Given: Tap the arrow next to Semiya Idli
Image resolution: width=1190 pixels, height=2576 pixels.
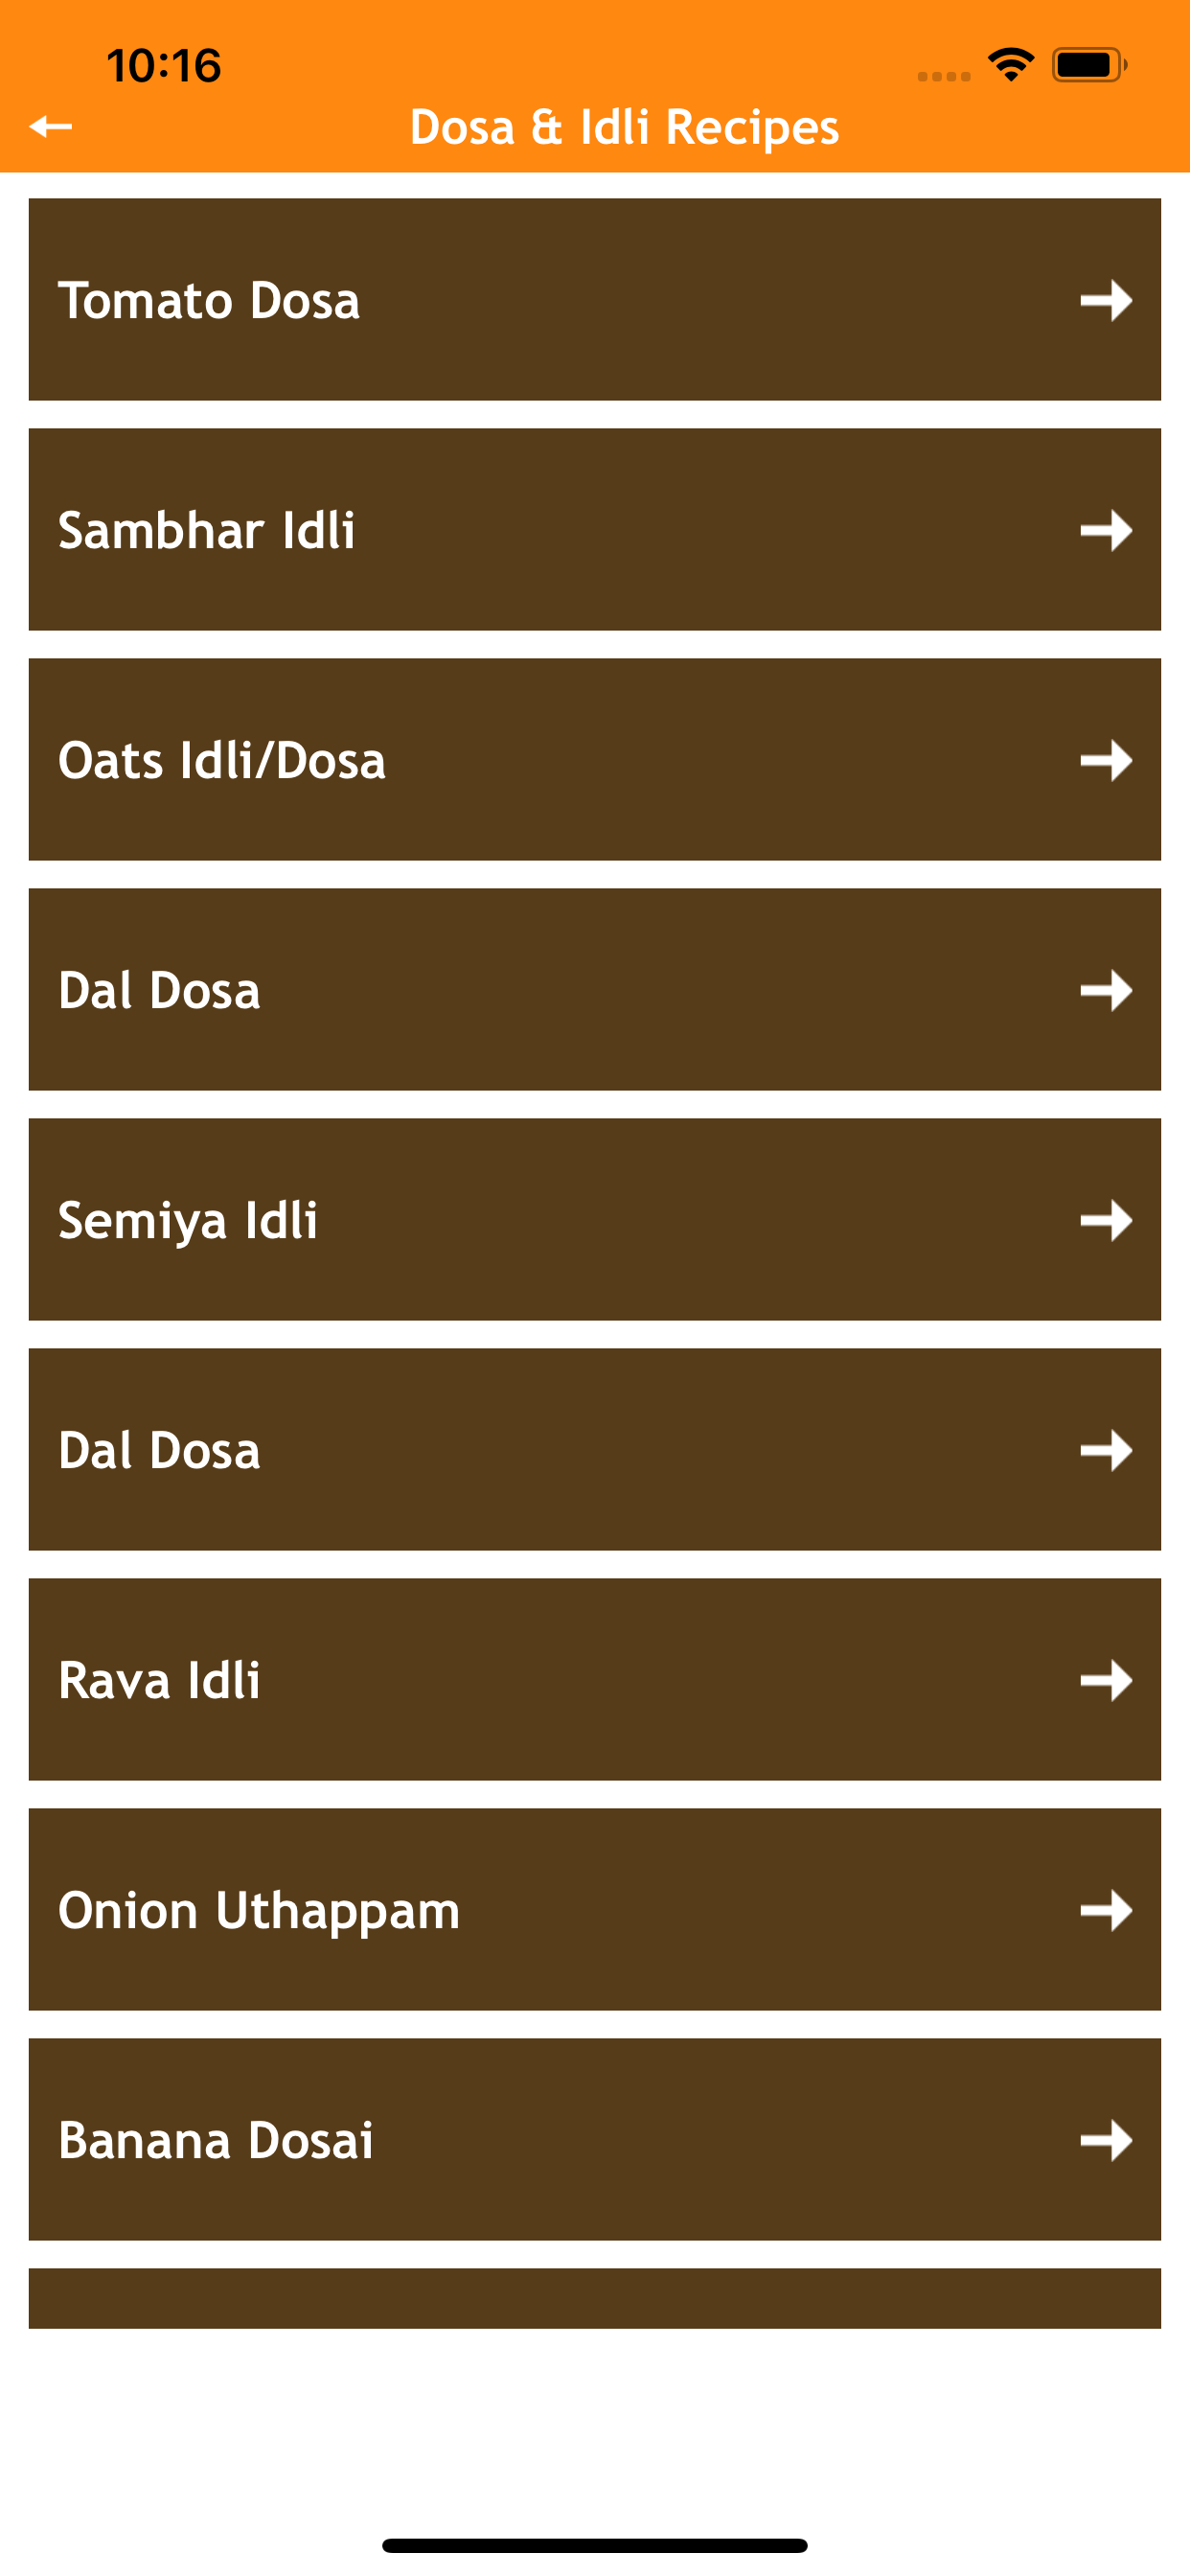Looking at the screenshot, I should tap(1105, 1220).
